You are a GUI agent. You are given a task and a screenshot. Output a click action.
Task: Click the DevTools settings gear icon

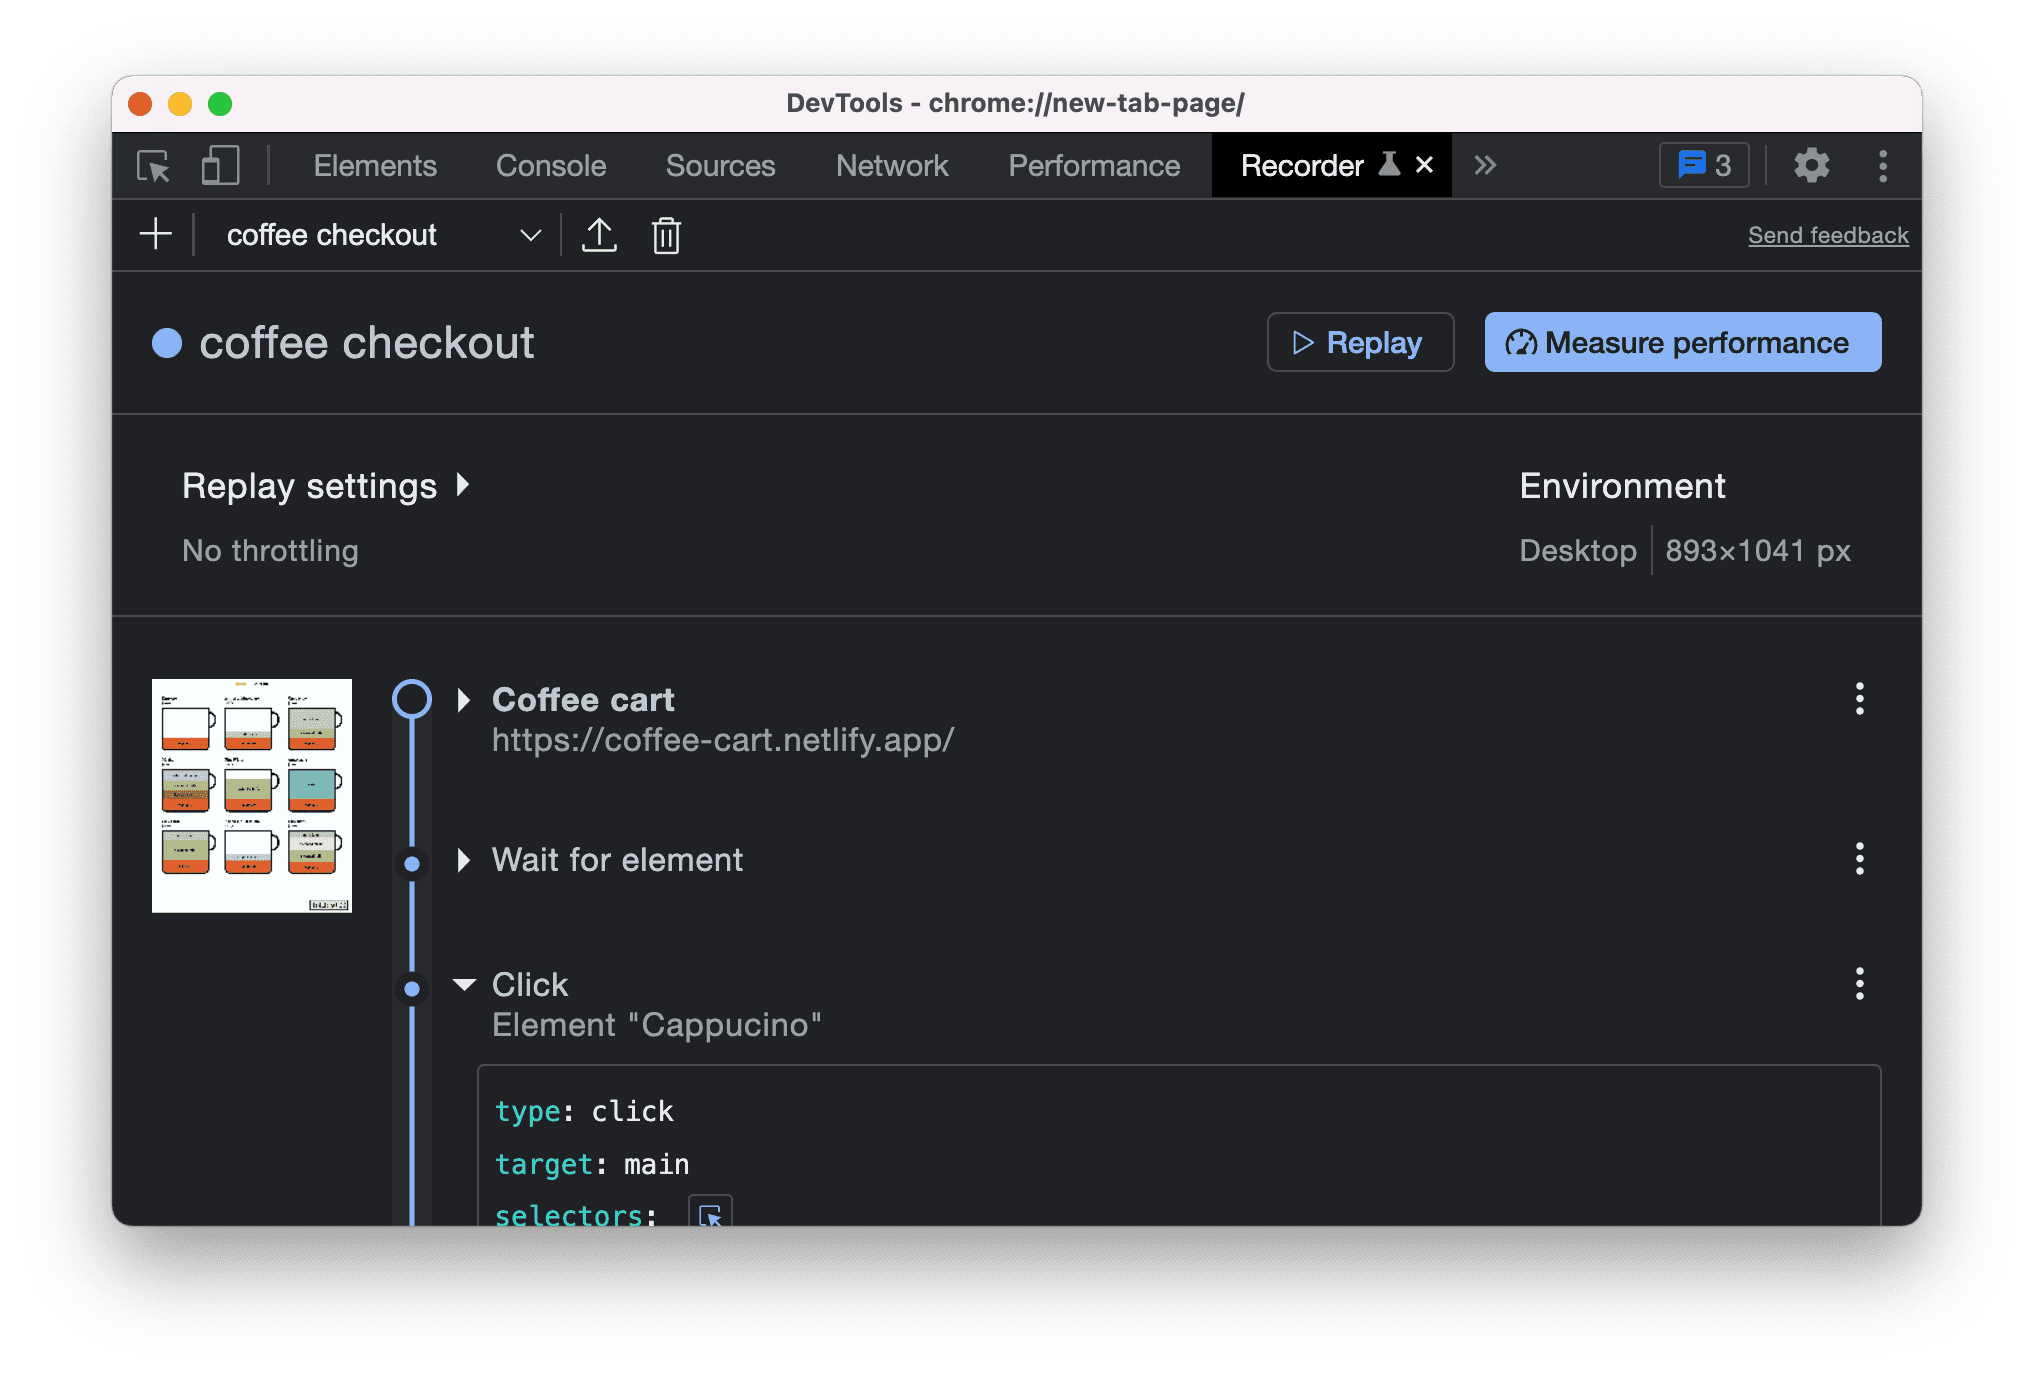coord(1810,166)
